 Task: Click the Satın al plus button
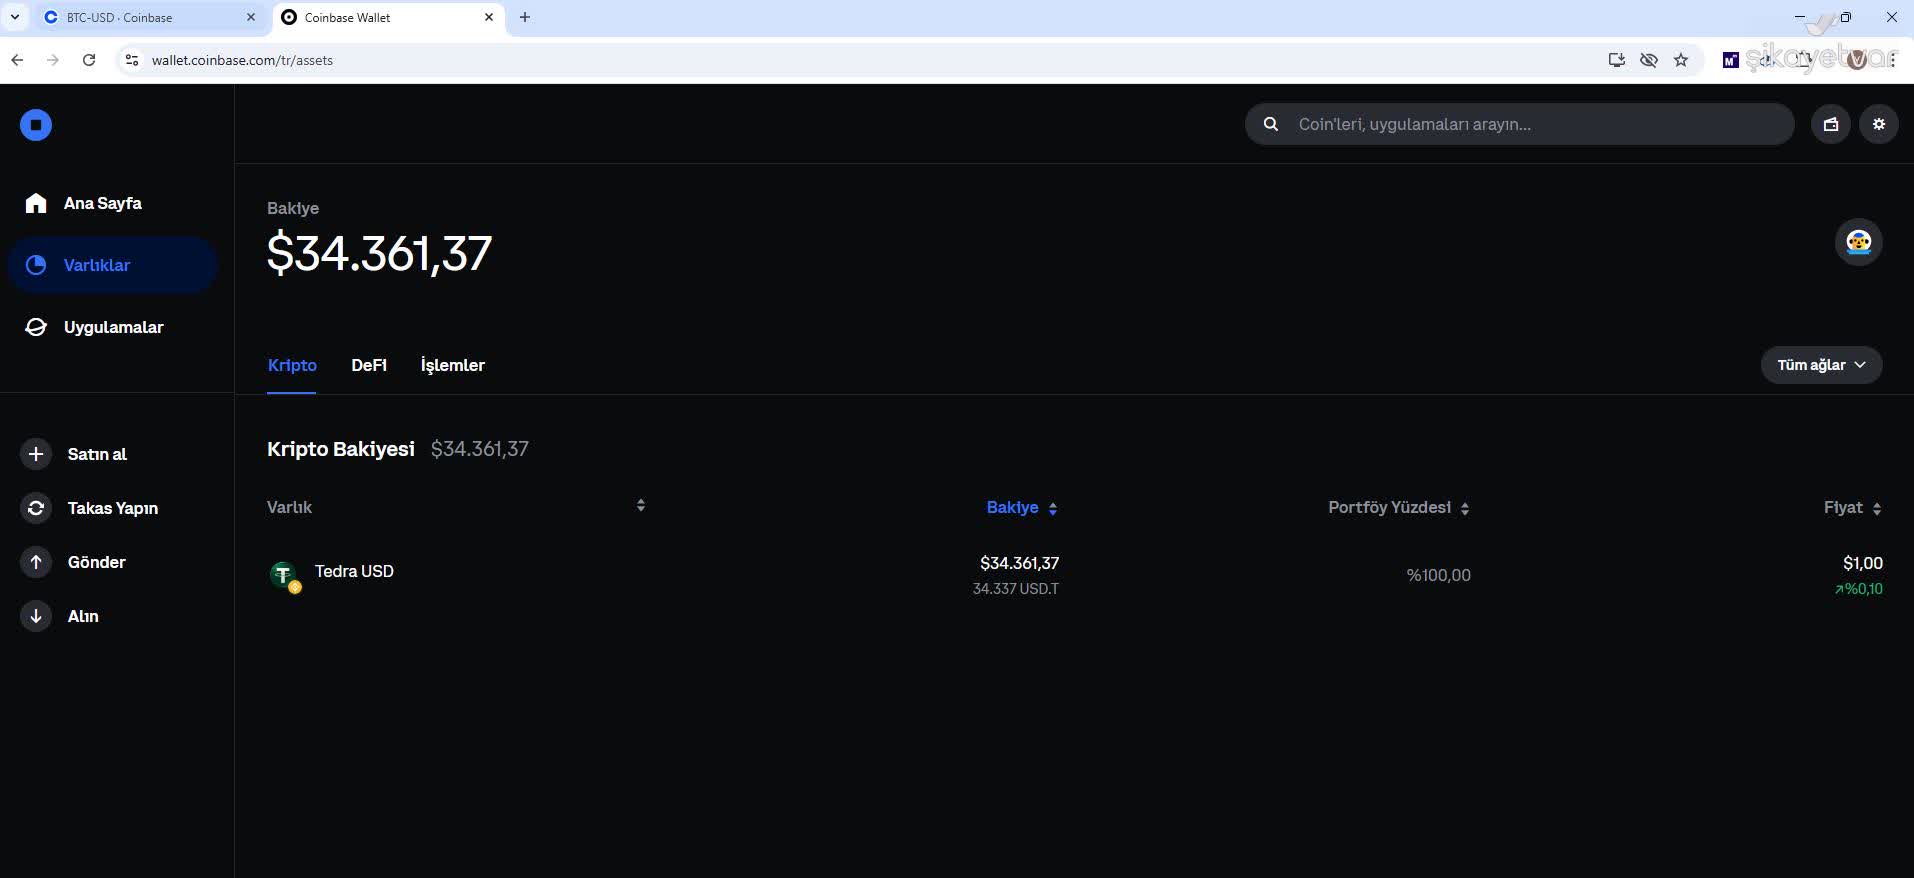pos(36,454)
